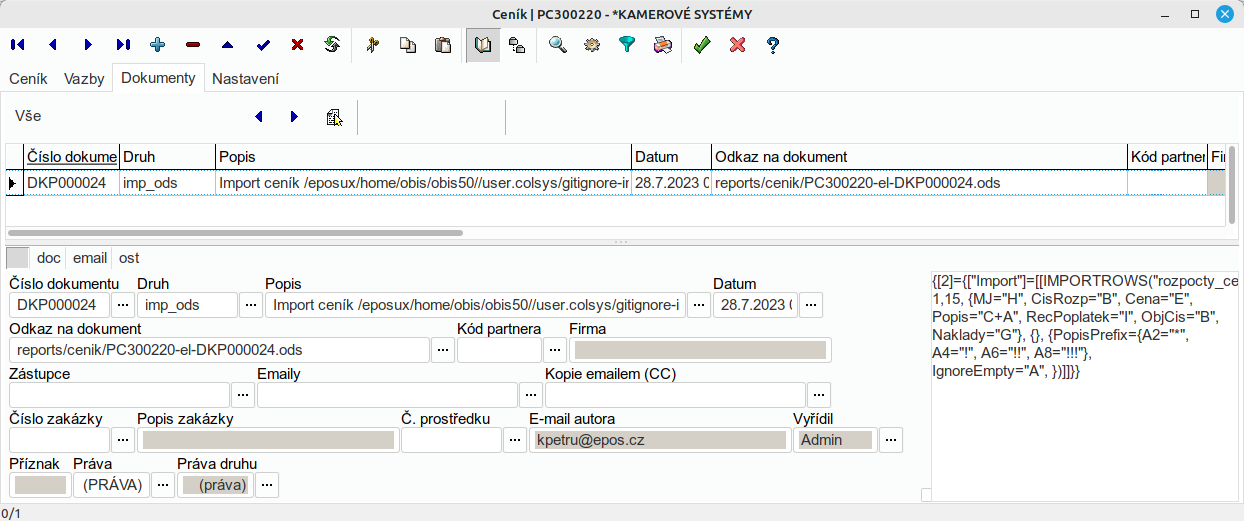The width and height of the screenshot is (1244, 521).
Task: Open search with magnifying glass icon
Action: click(557, 45)
